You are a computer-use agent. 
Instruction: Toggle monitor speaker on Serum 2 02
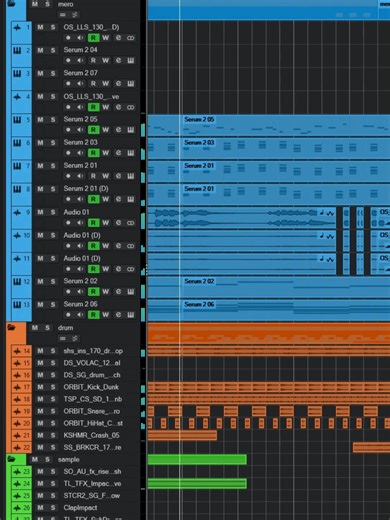click(80, 292)
